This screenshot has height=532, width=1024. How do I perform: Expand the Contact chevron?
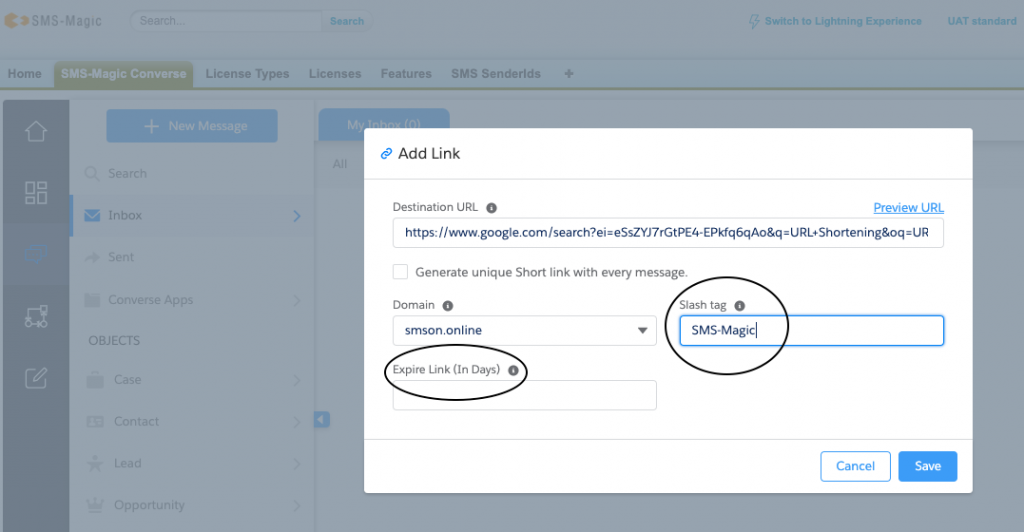(297, 422)
